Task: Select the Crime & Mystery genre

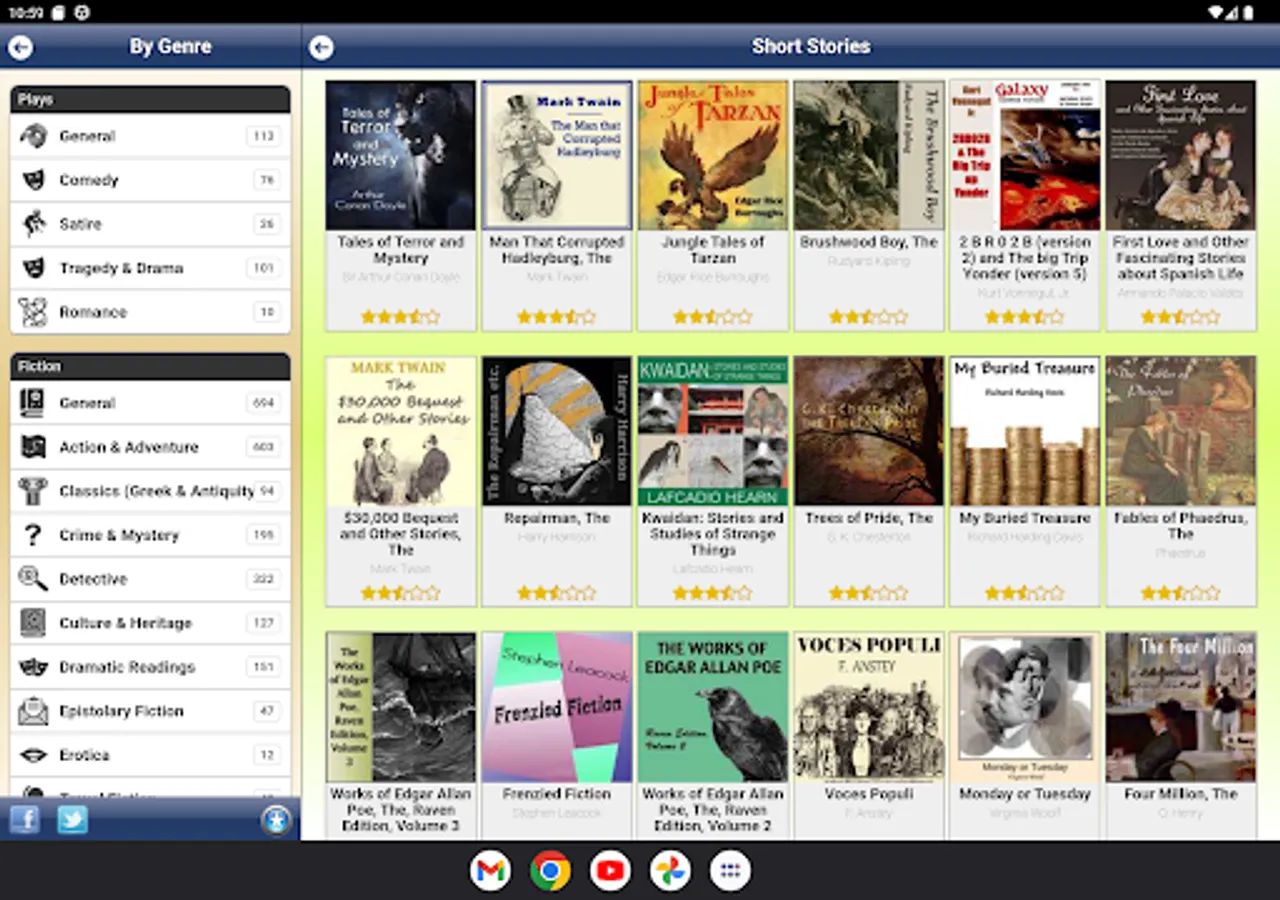Action: coord(150,535)
